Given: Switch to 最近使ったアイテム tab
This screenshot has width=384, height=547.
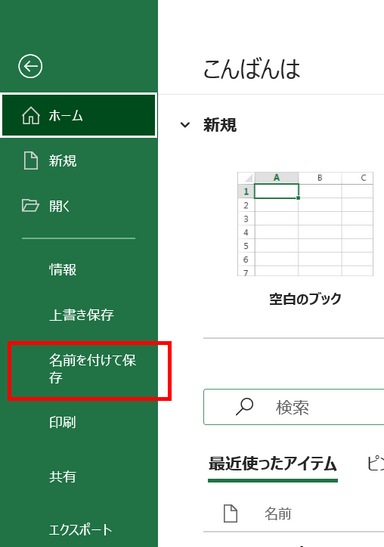Looking at the screenshot, I should (x=273, y=464).
